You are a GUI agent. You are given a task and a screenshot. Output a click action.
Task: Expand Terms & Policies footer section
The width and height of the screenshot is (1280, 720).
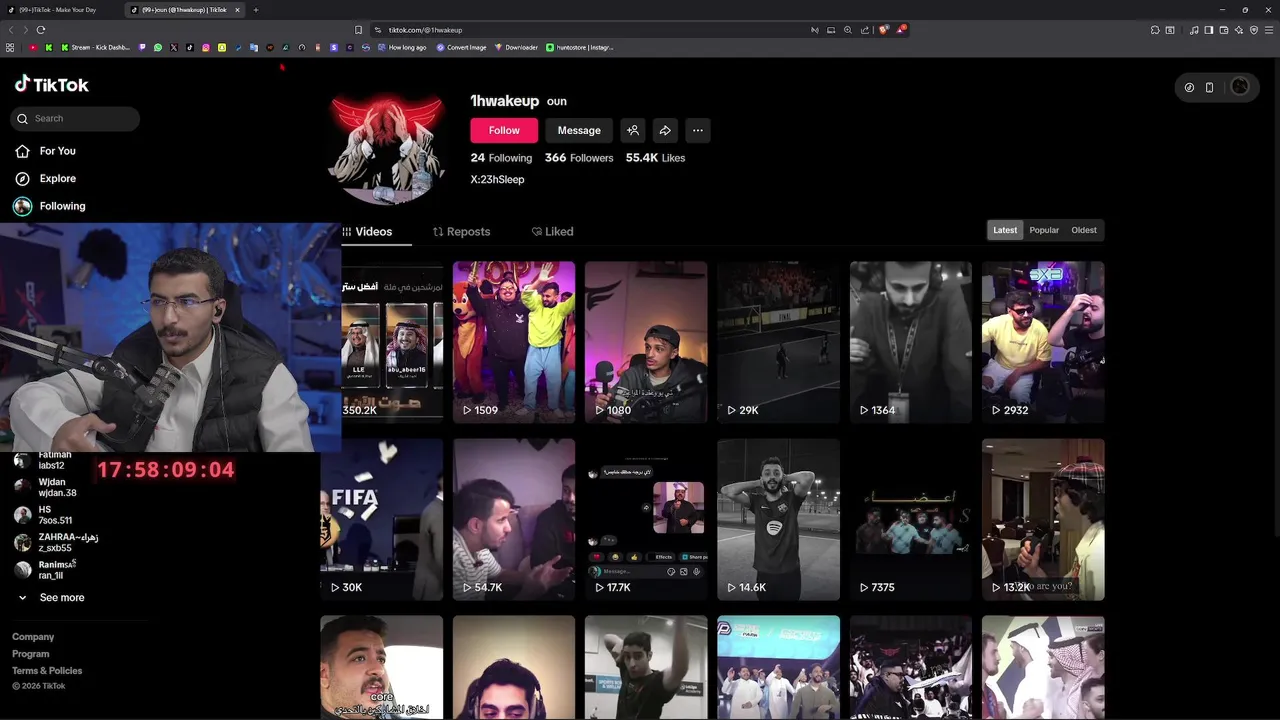click(x=47, y=671)
